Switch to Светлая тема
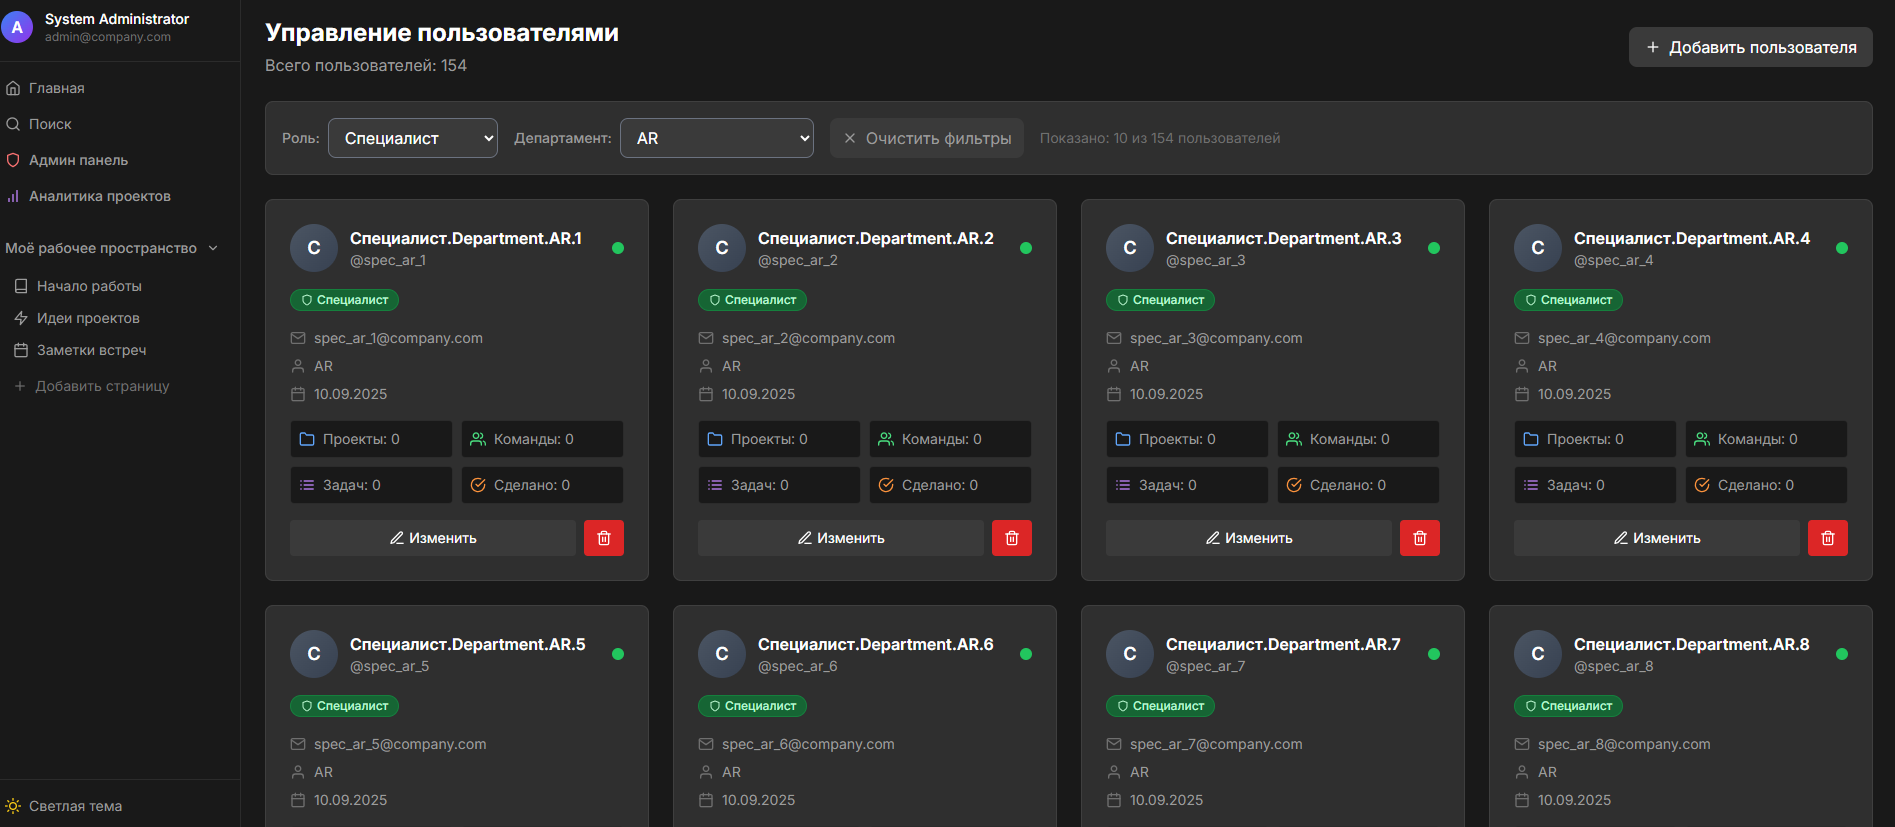1895x827 pixels. coord(75,806)
